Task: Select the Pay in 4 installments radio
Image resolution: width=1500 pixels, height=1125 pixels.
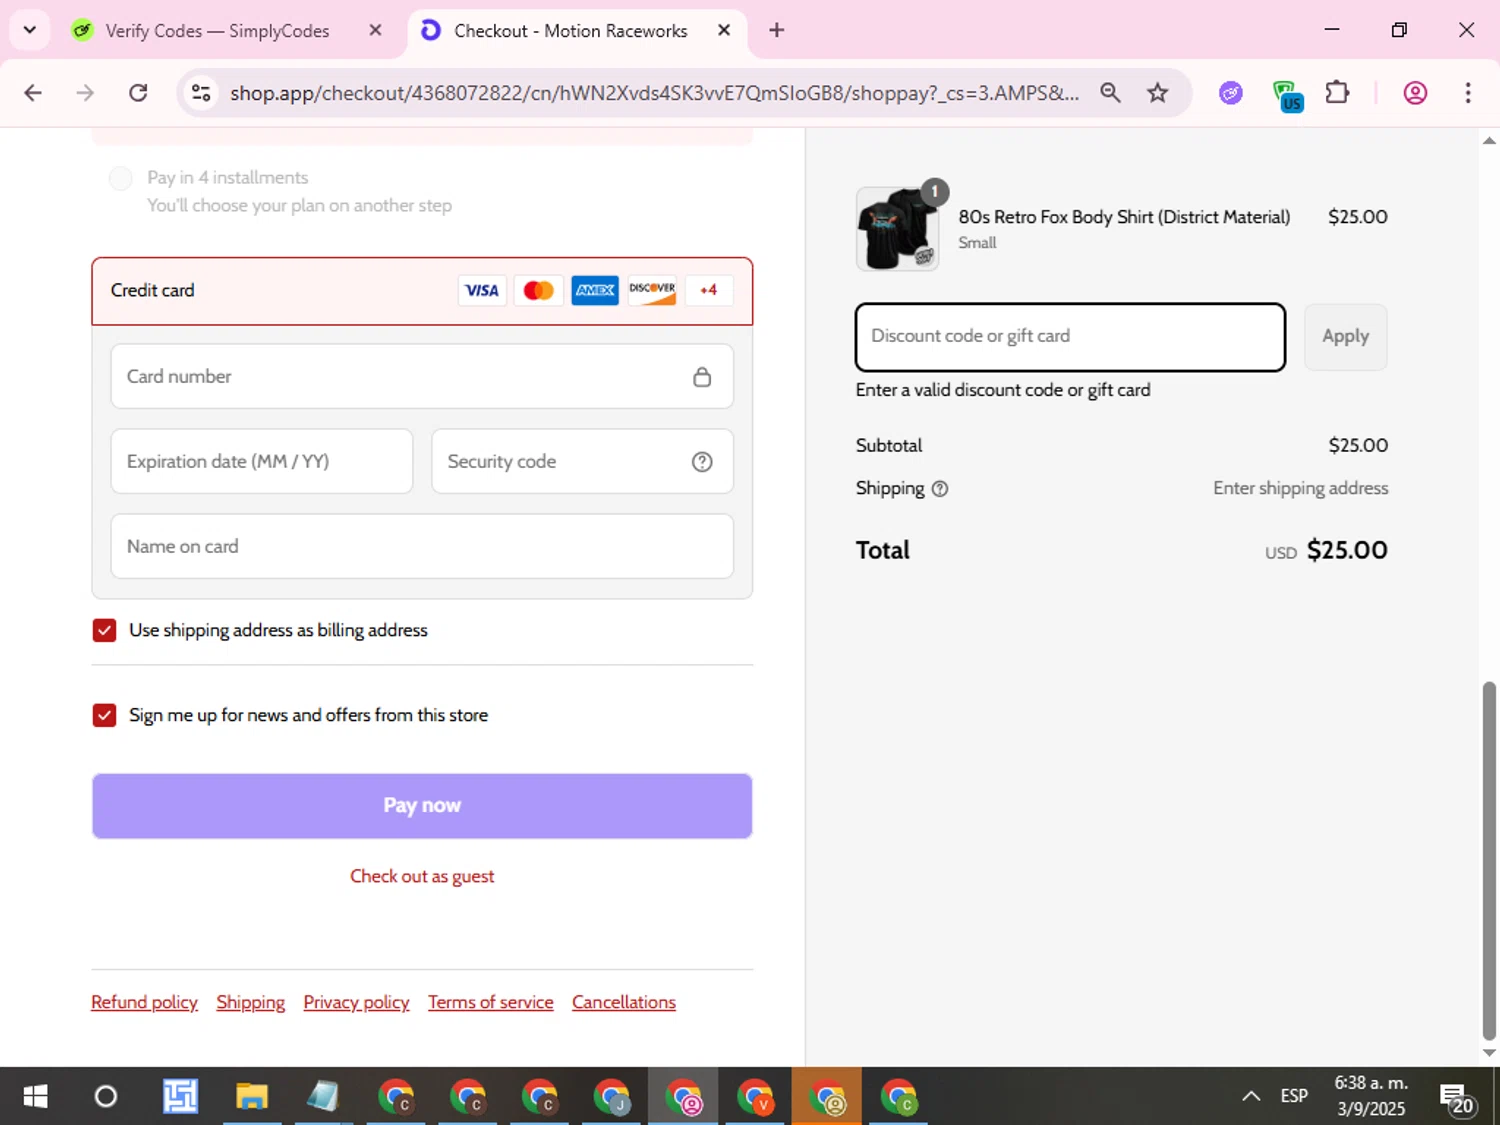Action: tap(120, 178)
